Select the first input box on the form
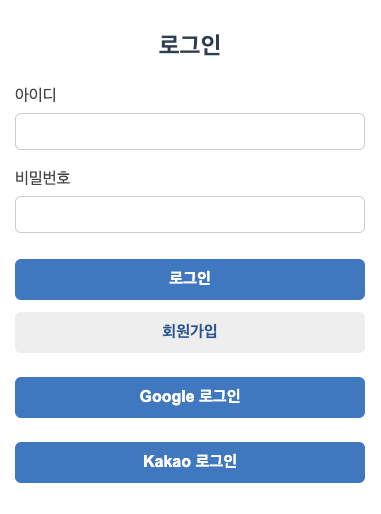The height and width of the screenshot is (514, 381). tap(190, 131)
